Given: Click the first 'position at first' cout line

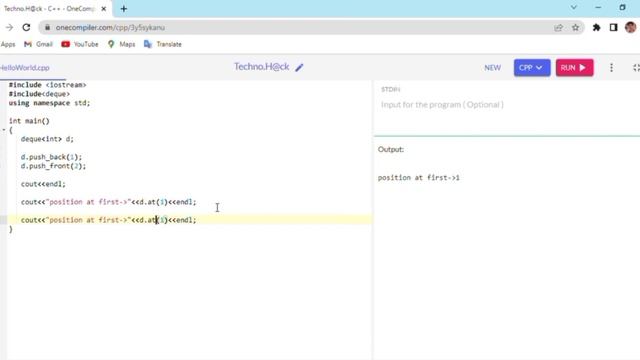Looking at the screenshot, I should (109, 202).
